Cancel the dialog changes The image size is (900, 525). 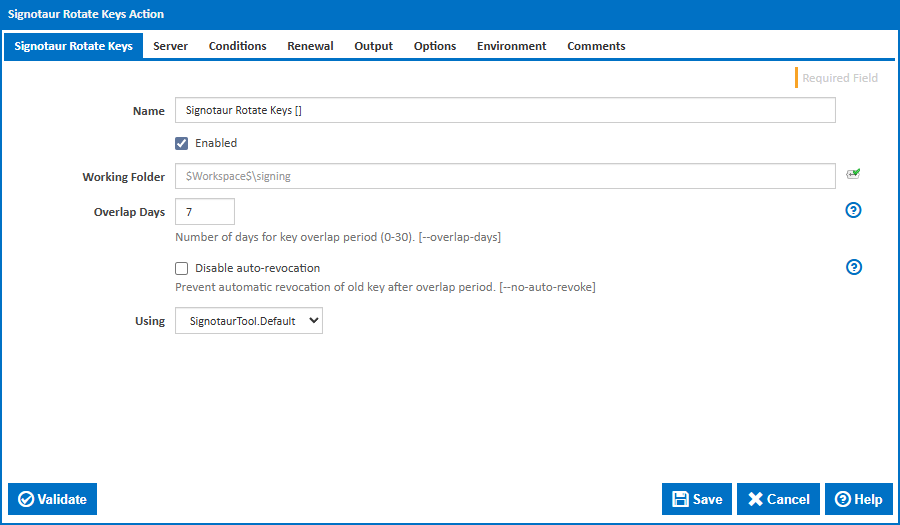(x=778, y=499)
